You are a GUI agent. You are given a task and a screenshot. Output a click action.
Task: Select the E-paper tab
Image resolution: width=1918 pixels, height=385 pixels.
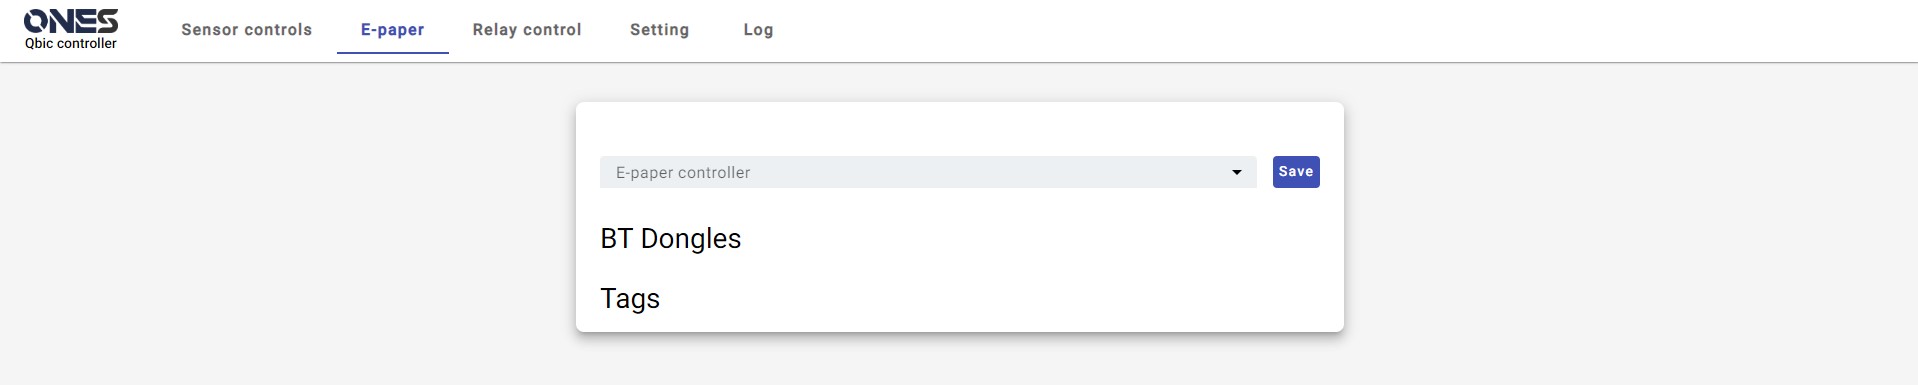pos(393,30)
